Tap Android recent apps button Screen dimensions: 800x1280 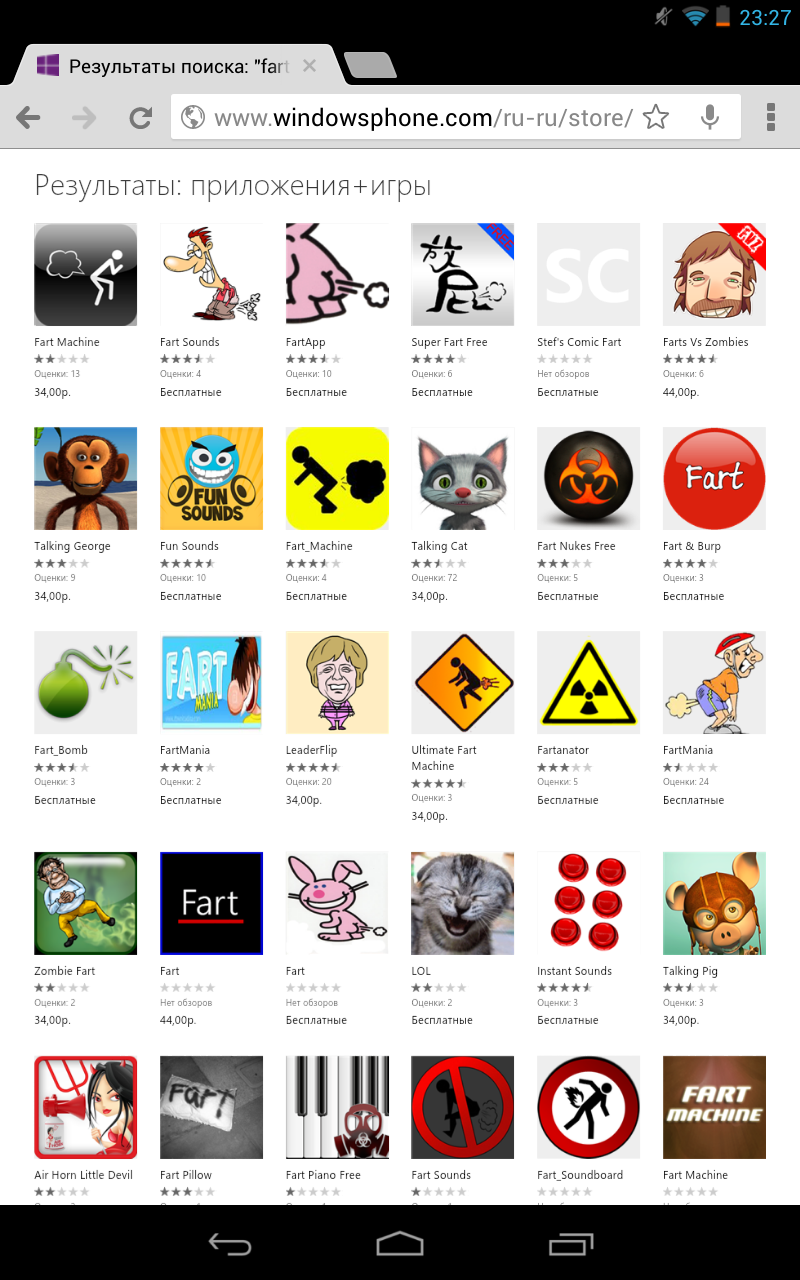click(571, 1243)
